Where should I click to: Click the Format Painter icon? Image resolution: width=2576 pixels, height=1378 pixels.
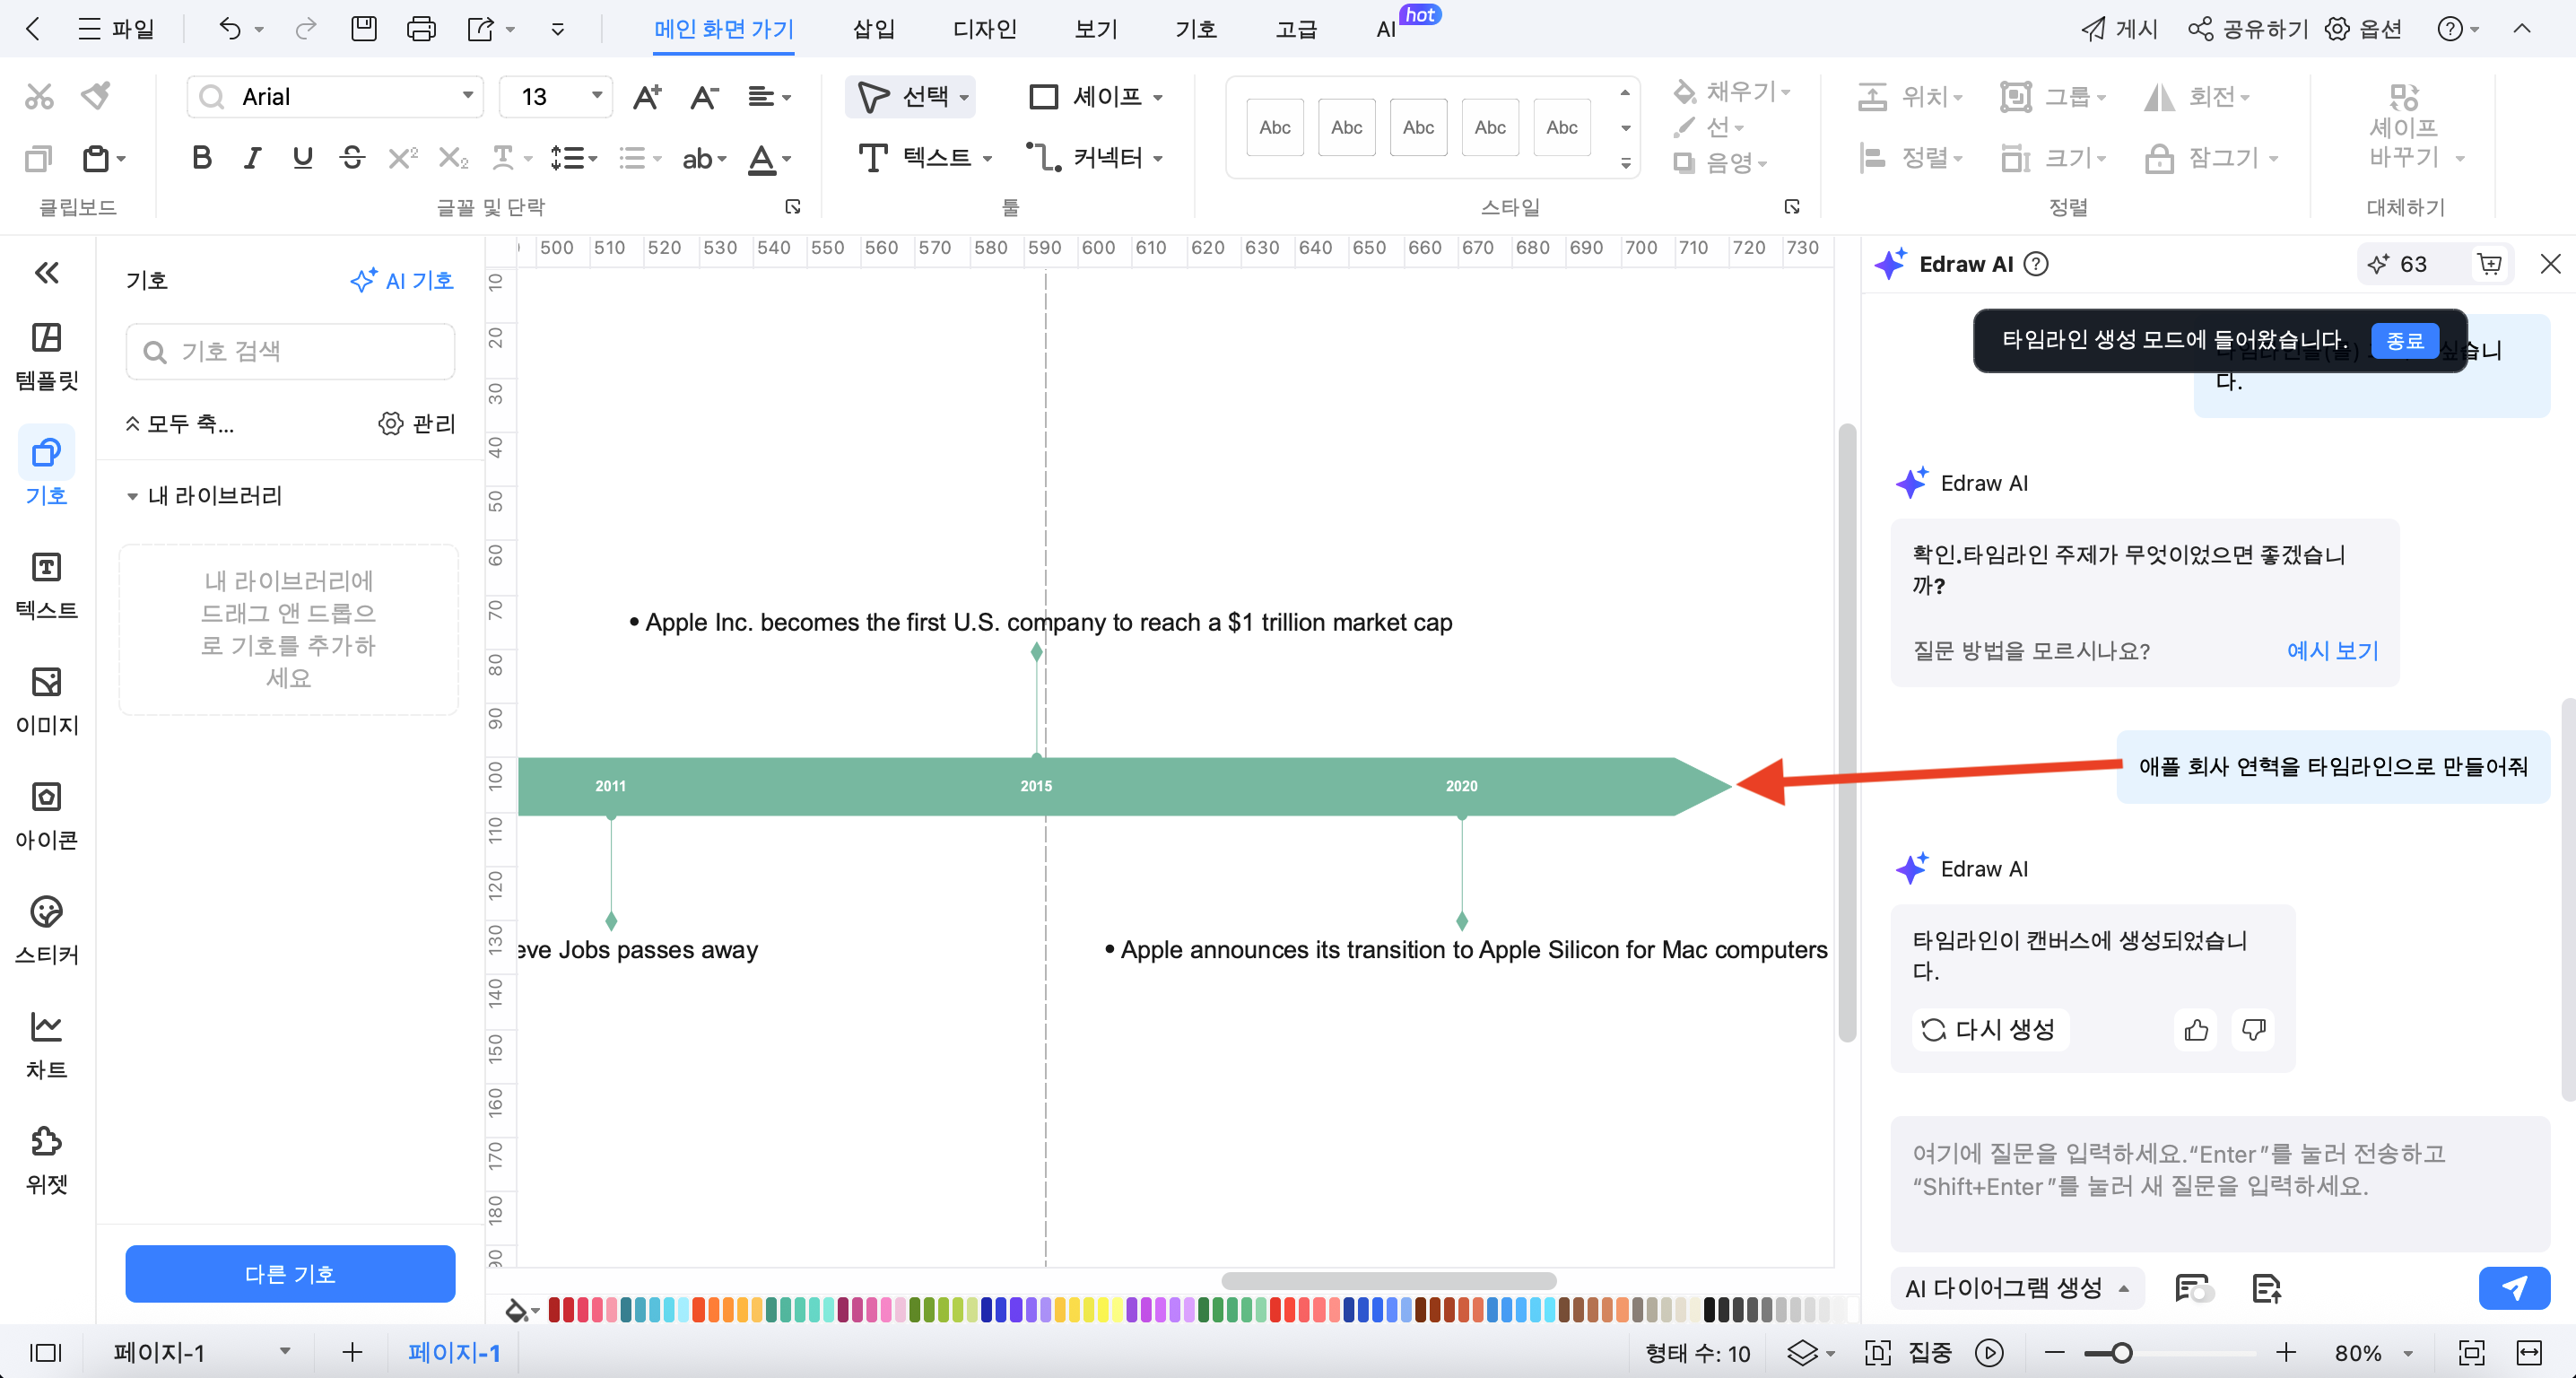click(96, 96)
